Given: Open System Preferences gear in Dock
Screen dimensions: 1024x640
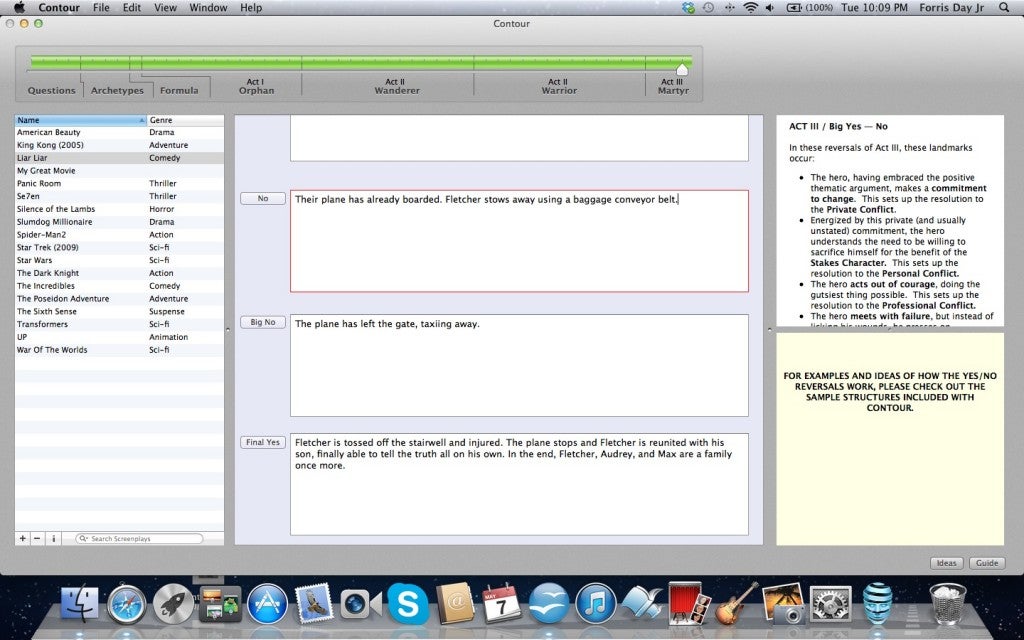Looking at the screenshot, I should coord(830,604).
